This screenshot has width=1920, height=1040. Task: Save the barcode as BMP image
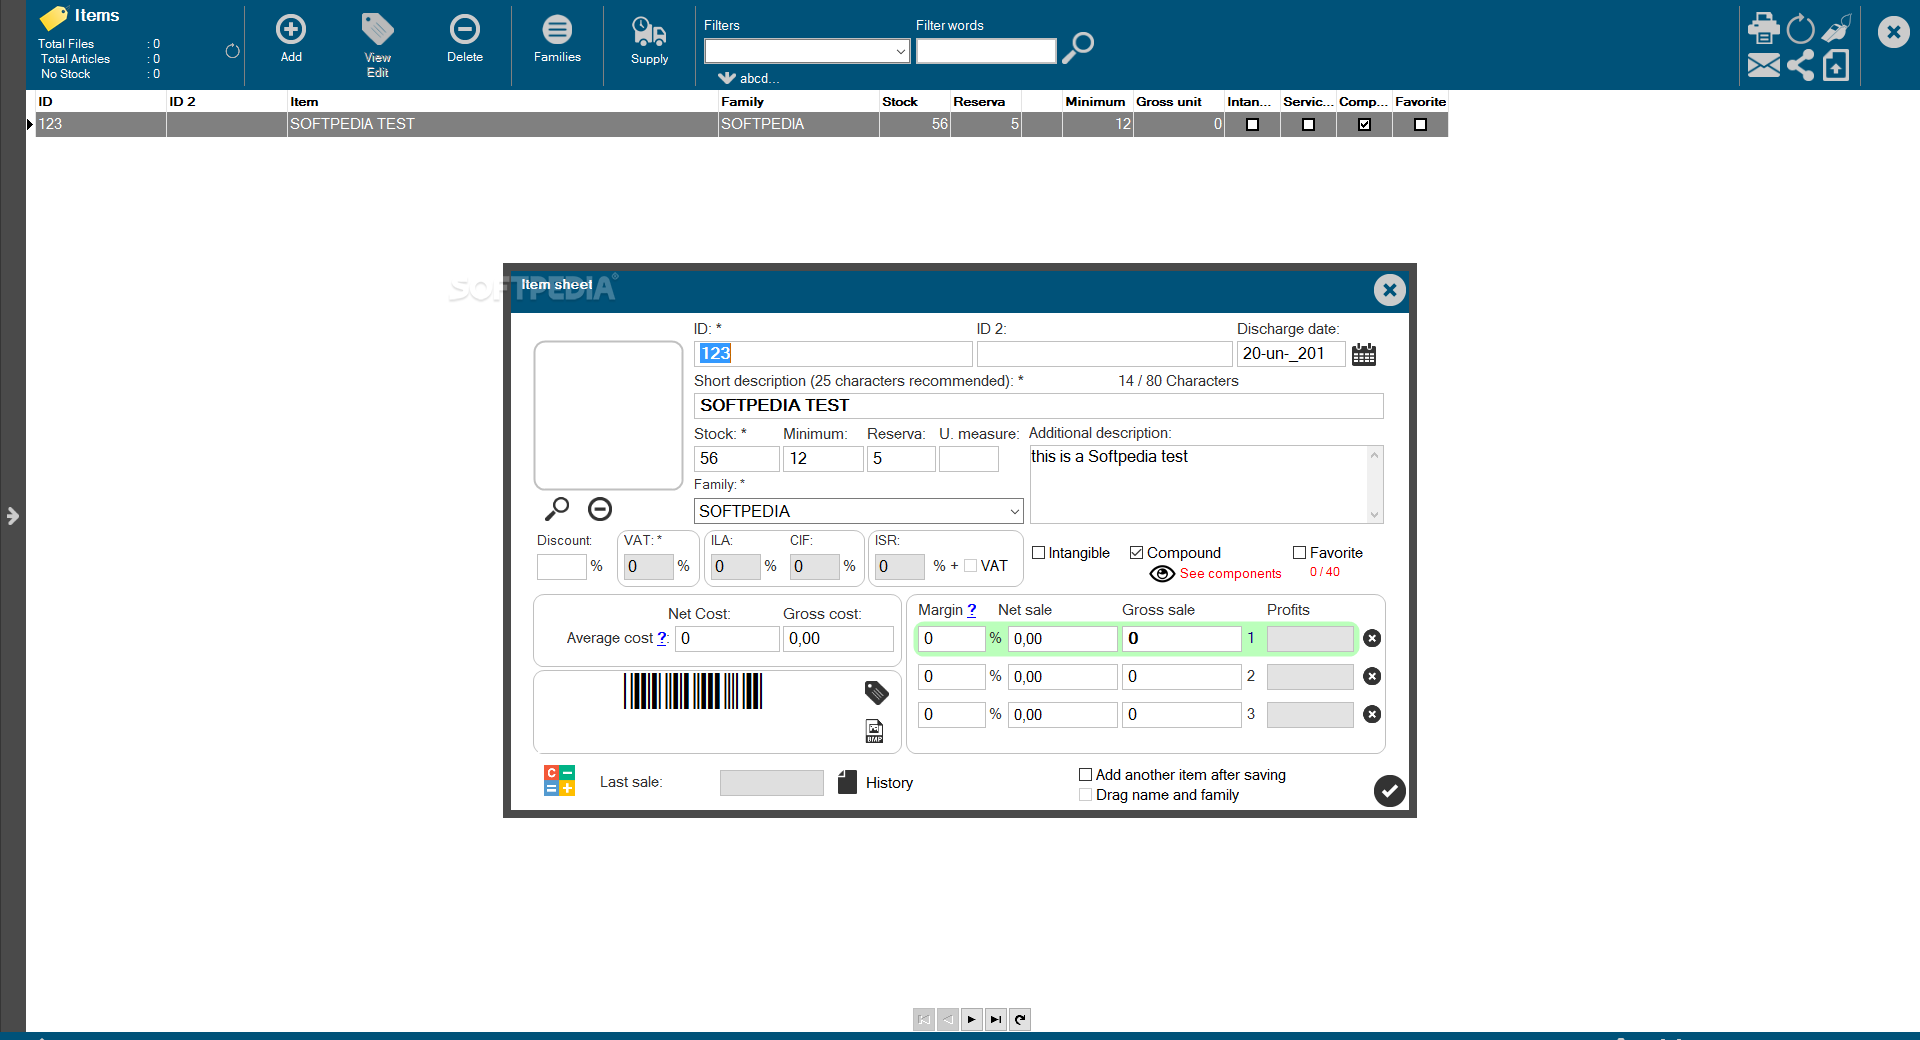(874, 731)
